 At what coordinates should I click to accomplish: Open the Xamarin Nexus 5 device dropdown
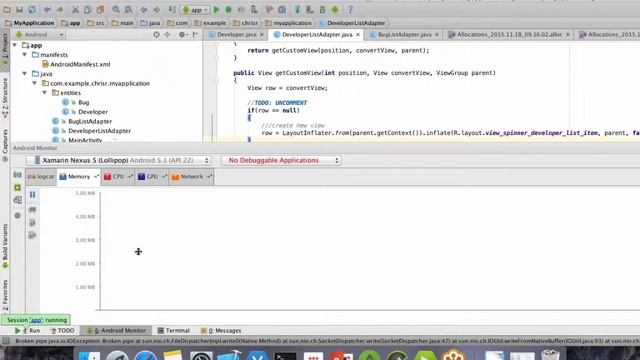(x=119, y=160)
